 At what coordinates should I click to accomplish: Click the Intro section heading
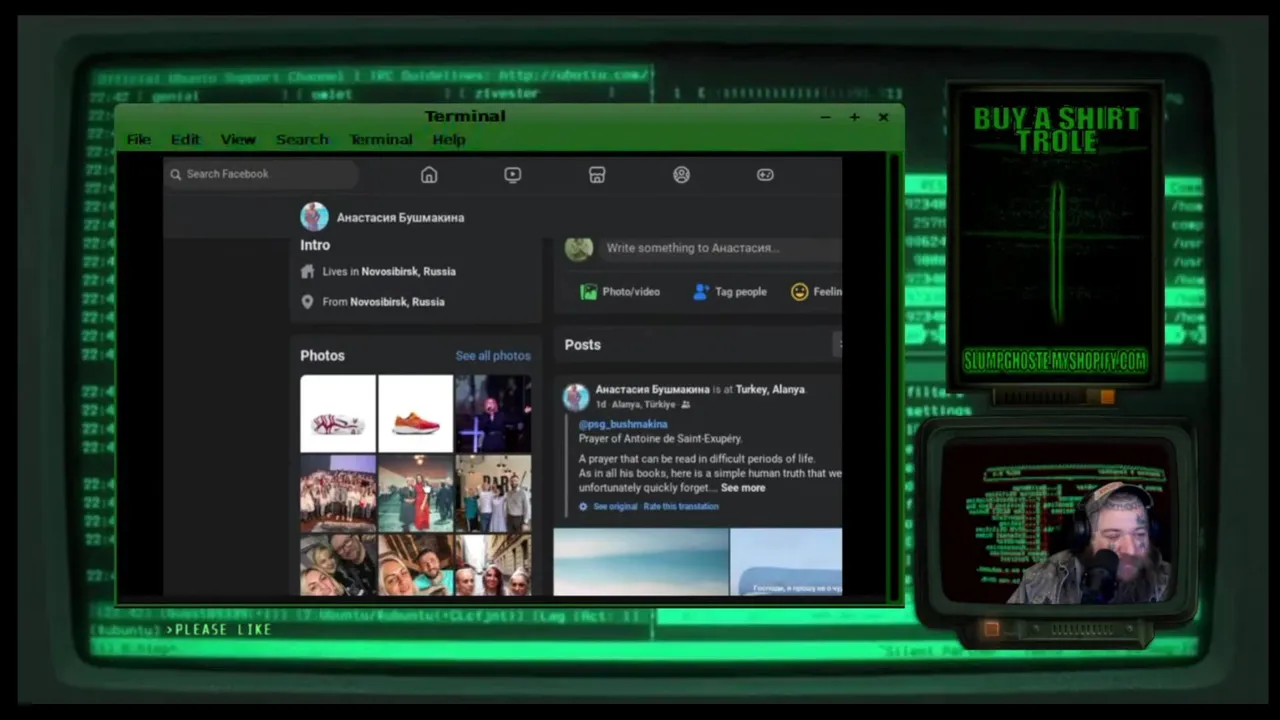click(x=315, y=245)
